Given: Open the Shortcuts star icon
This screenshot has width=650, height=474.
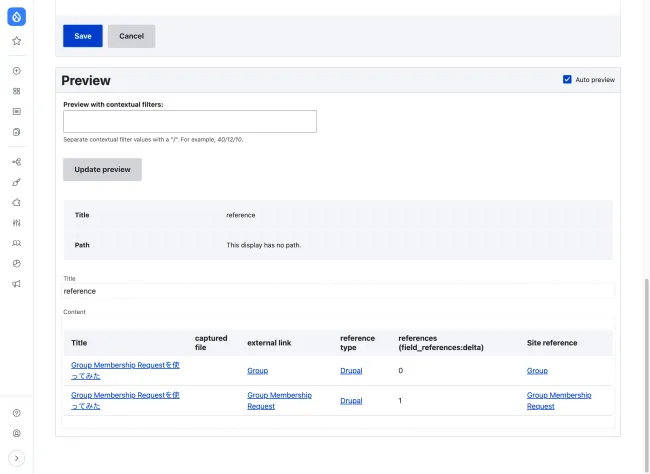Looking at the screenshot, I should tap(16, 41).
